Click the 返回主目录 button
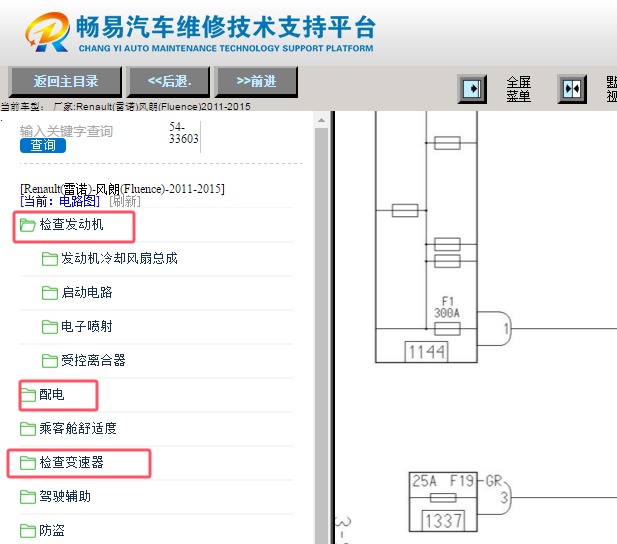The width and height of the screenshot is (617, 544). pos(65,81)
